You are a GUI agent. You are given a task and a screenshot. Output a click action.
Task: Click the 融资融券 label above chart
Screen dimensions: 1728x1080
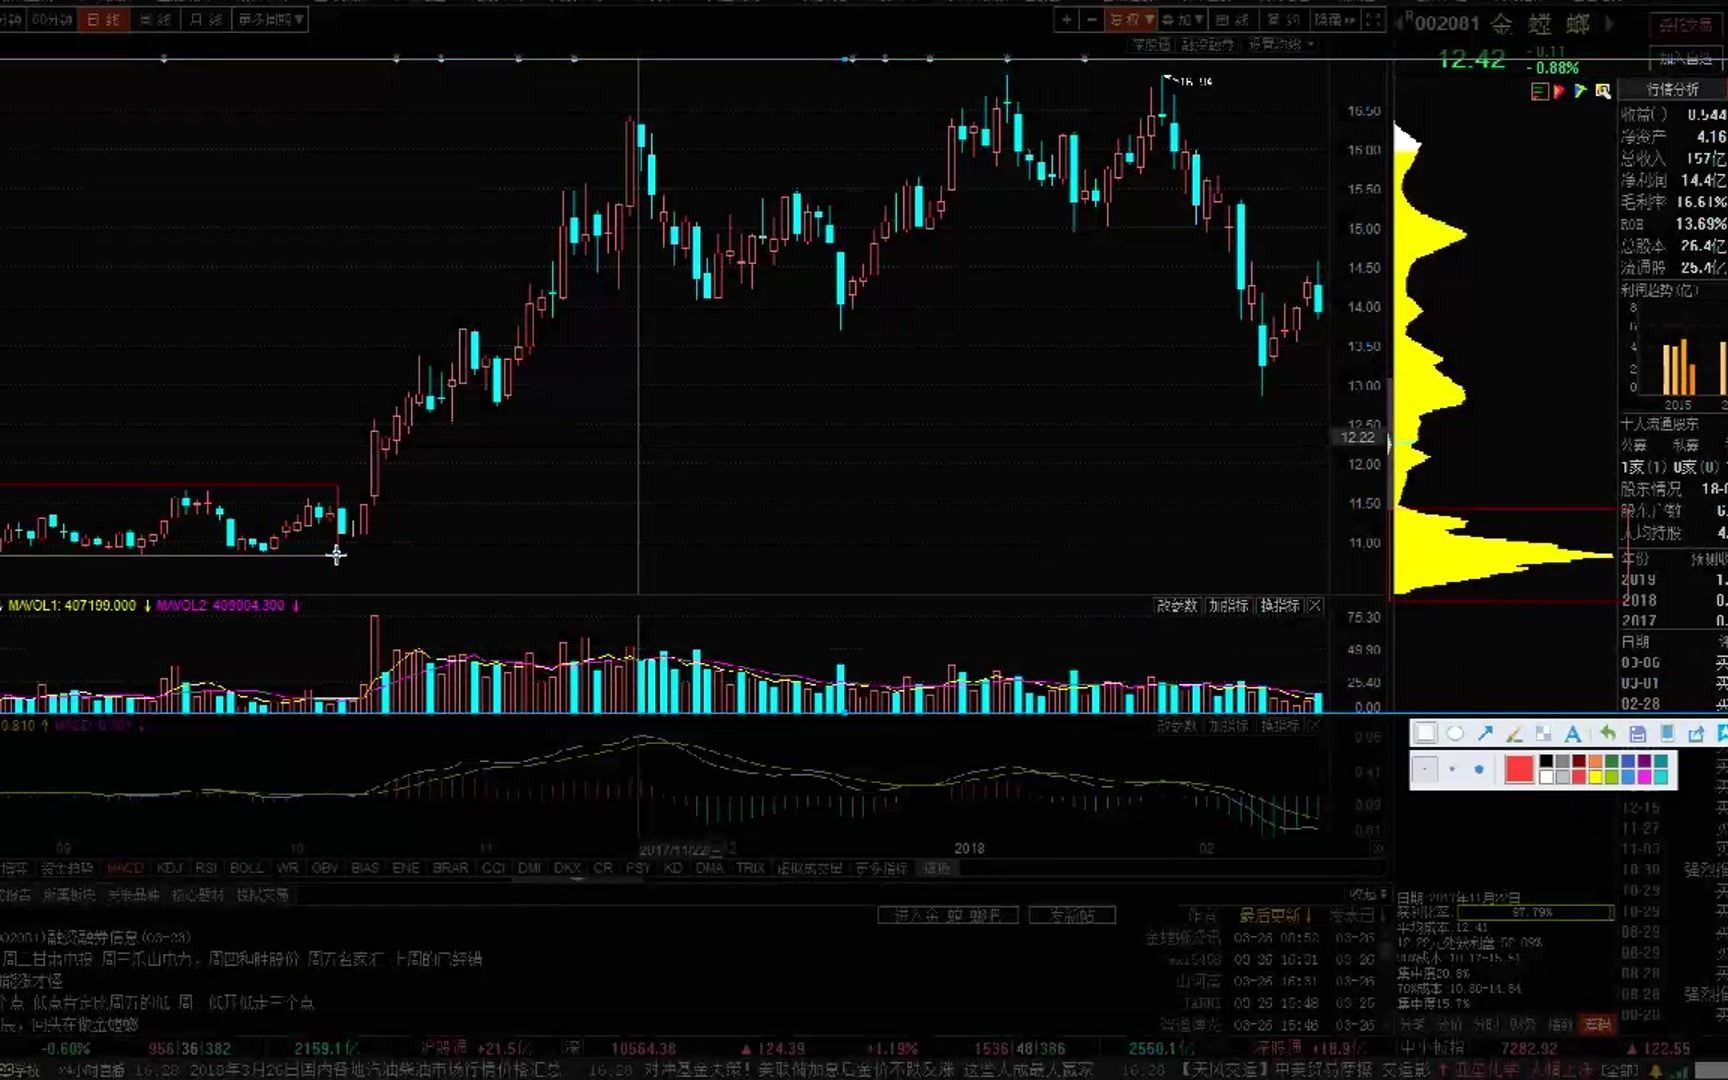click(1207, 45)
